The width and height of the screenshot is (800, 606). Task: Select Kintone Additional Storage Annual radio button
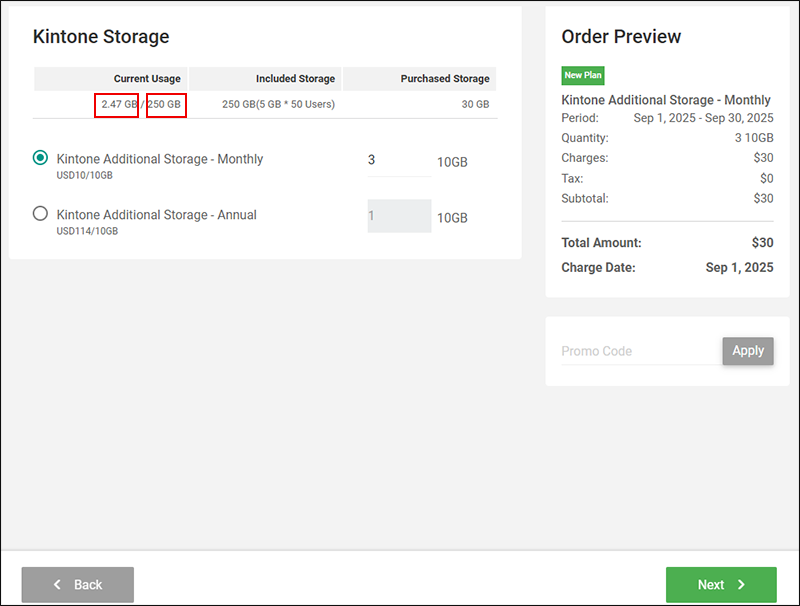pyautogui.click(x=40, y=214)
